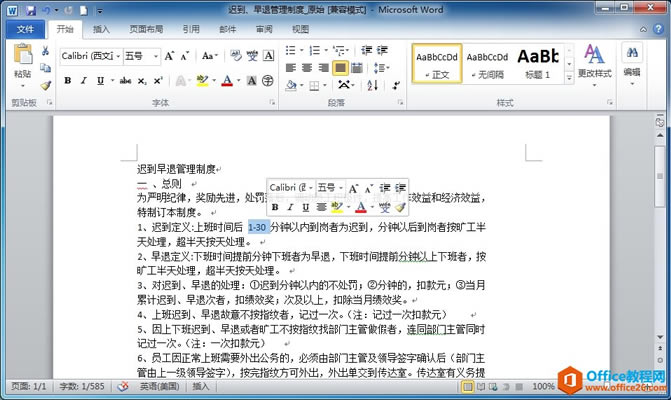Sort the selected text (A-Z icon)
The height and width of the screenshot is (400, 671).
click(373, 85)
